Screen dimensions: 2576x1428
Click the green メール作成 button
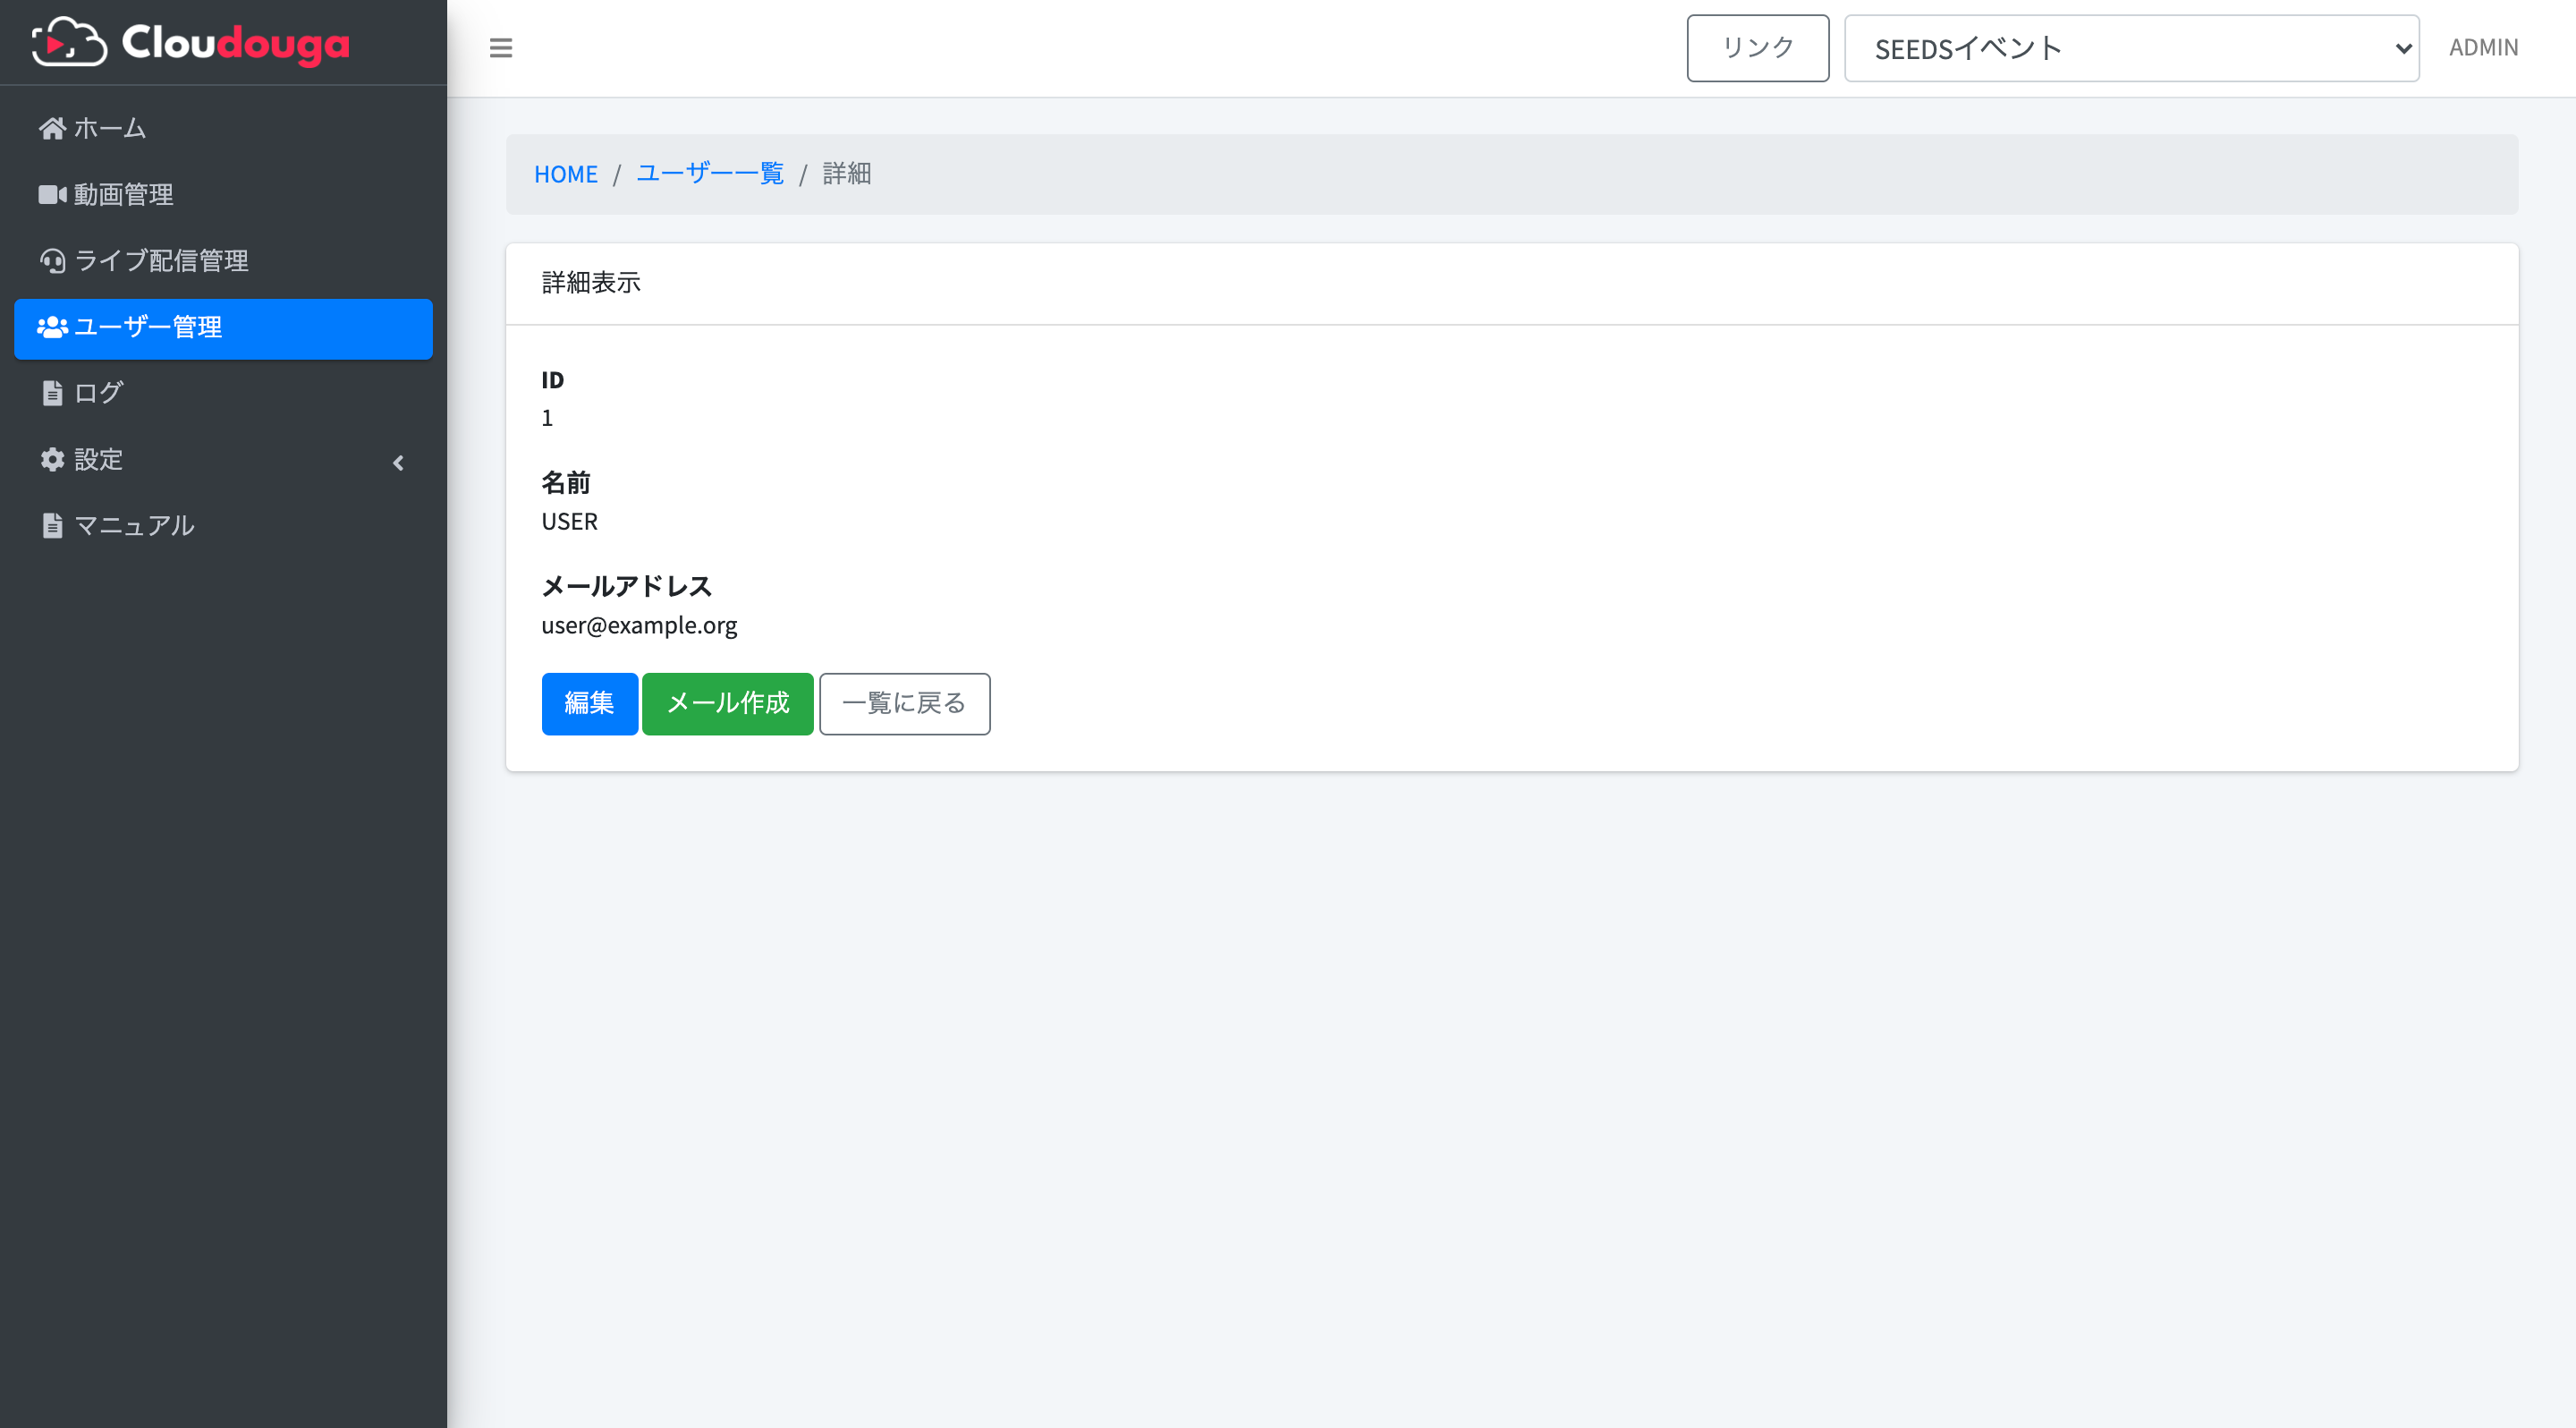pyautogui.click(x=727, y=703)
